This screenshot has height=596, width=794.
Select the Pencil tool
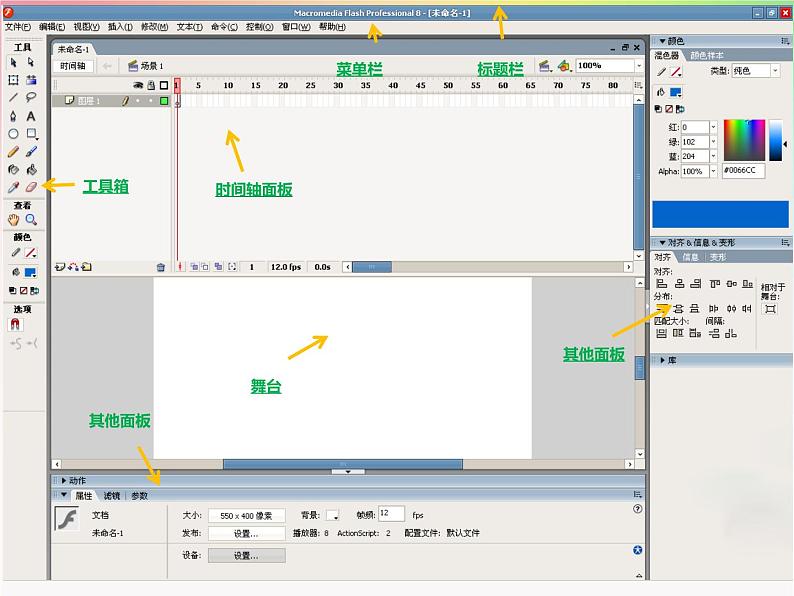[x=14, y=151]
